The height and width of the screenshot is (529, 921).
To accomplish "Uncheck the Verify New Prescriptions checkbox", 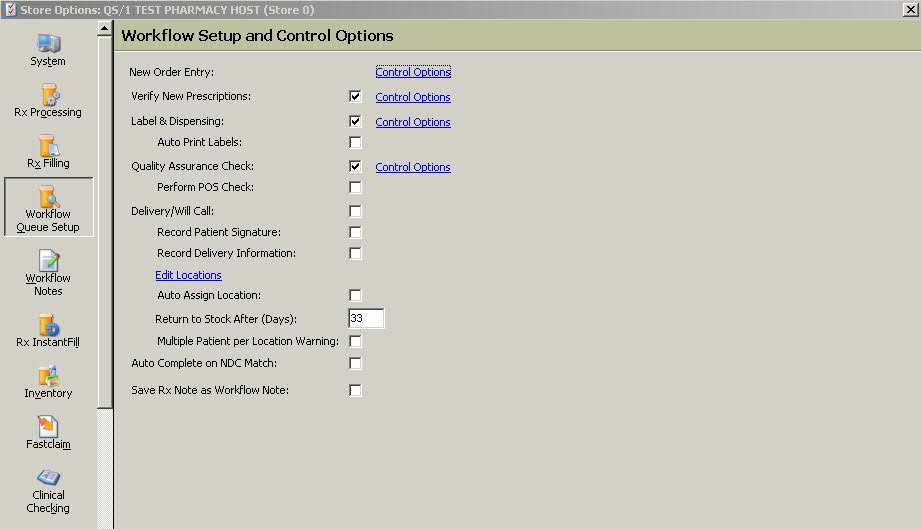I will pyautogui.click(x=355, y=96).
